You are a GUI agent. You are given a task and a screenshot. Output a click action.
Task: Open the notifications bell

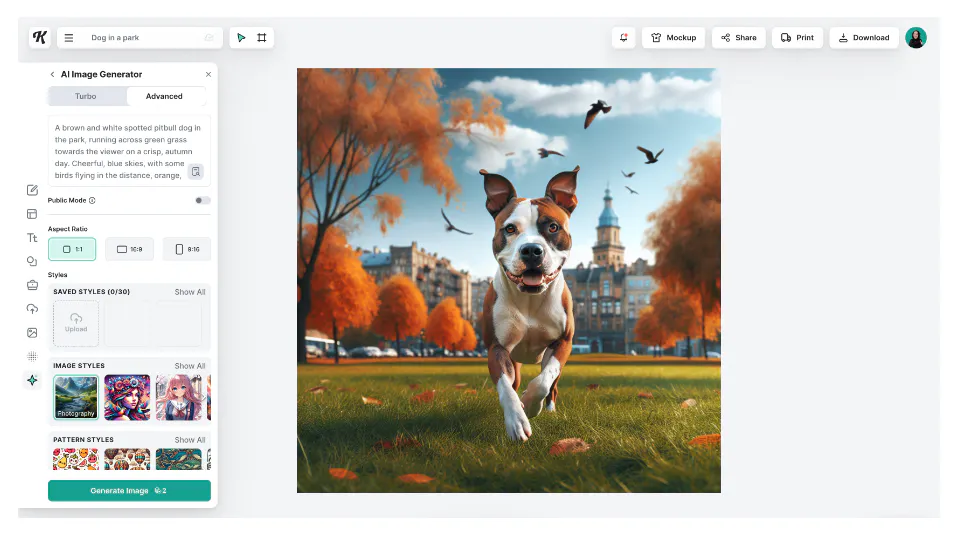click(623, 38)
